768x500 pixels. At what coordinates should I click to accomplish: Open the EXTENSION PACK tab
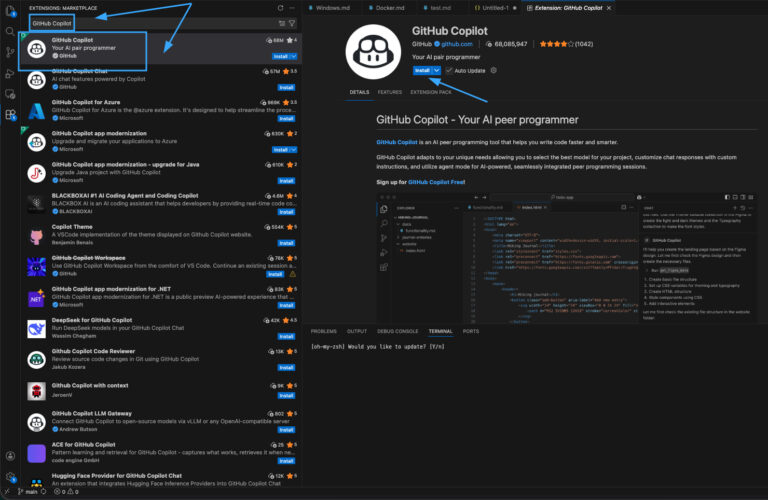point(431,92)
